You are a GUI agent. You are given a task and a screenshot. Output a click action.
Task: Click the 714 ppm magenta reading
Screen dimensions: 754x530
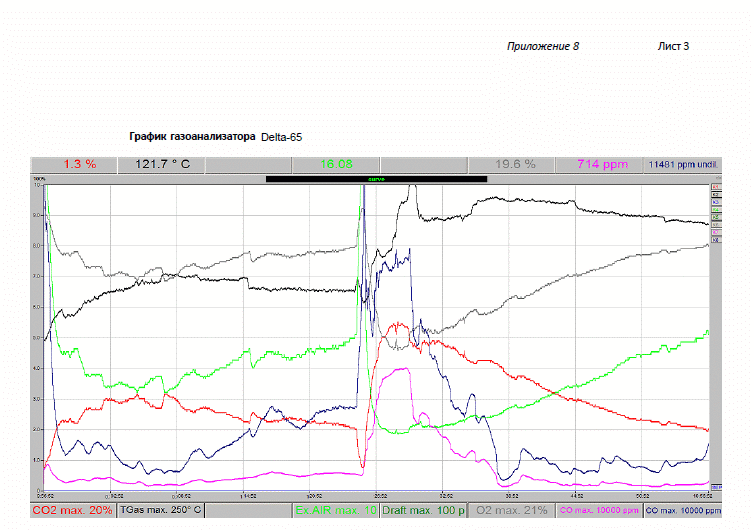click(x=602, y=164)
